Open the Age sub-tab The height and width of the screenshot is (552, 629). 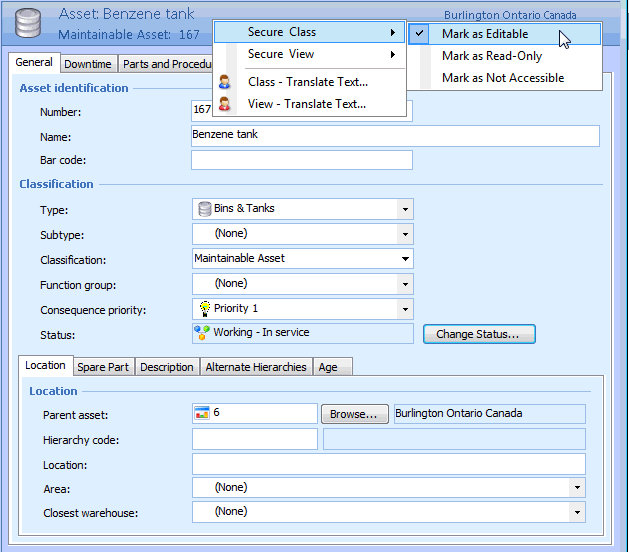coord(333,367)
